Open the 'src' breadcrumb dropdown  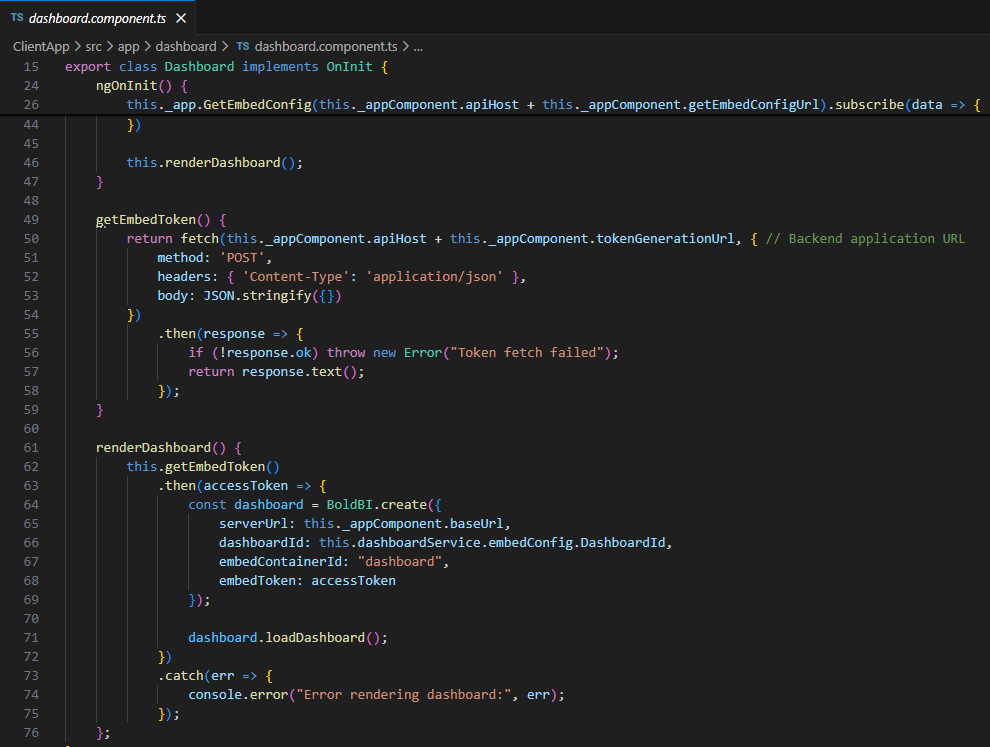92,46
